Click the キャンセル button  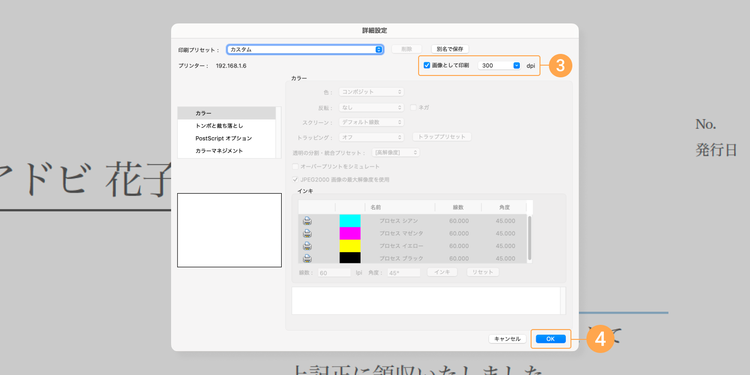(x=507, y=339)
